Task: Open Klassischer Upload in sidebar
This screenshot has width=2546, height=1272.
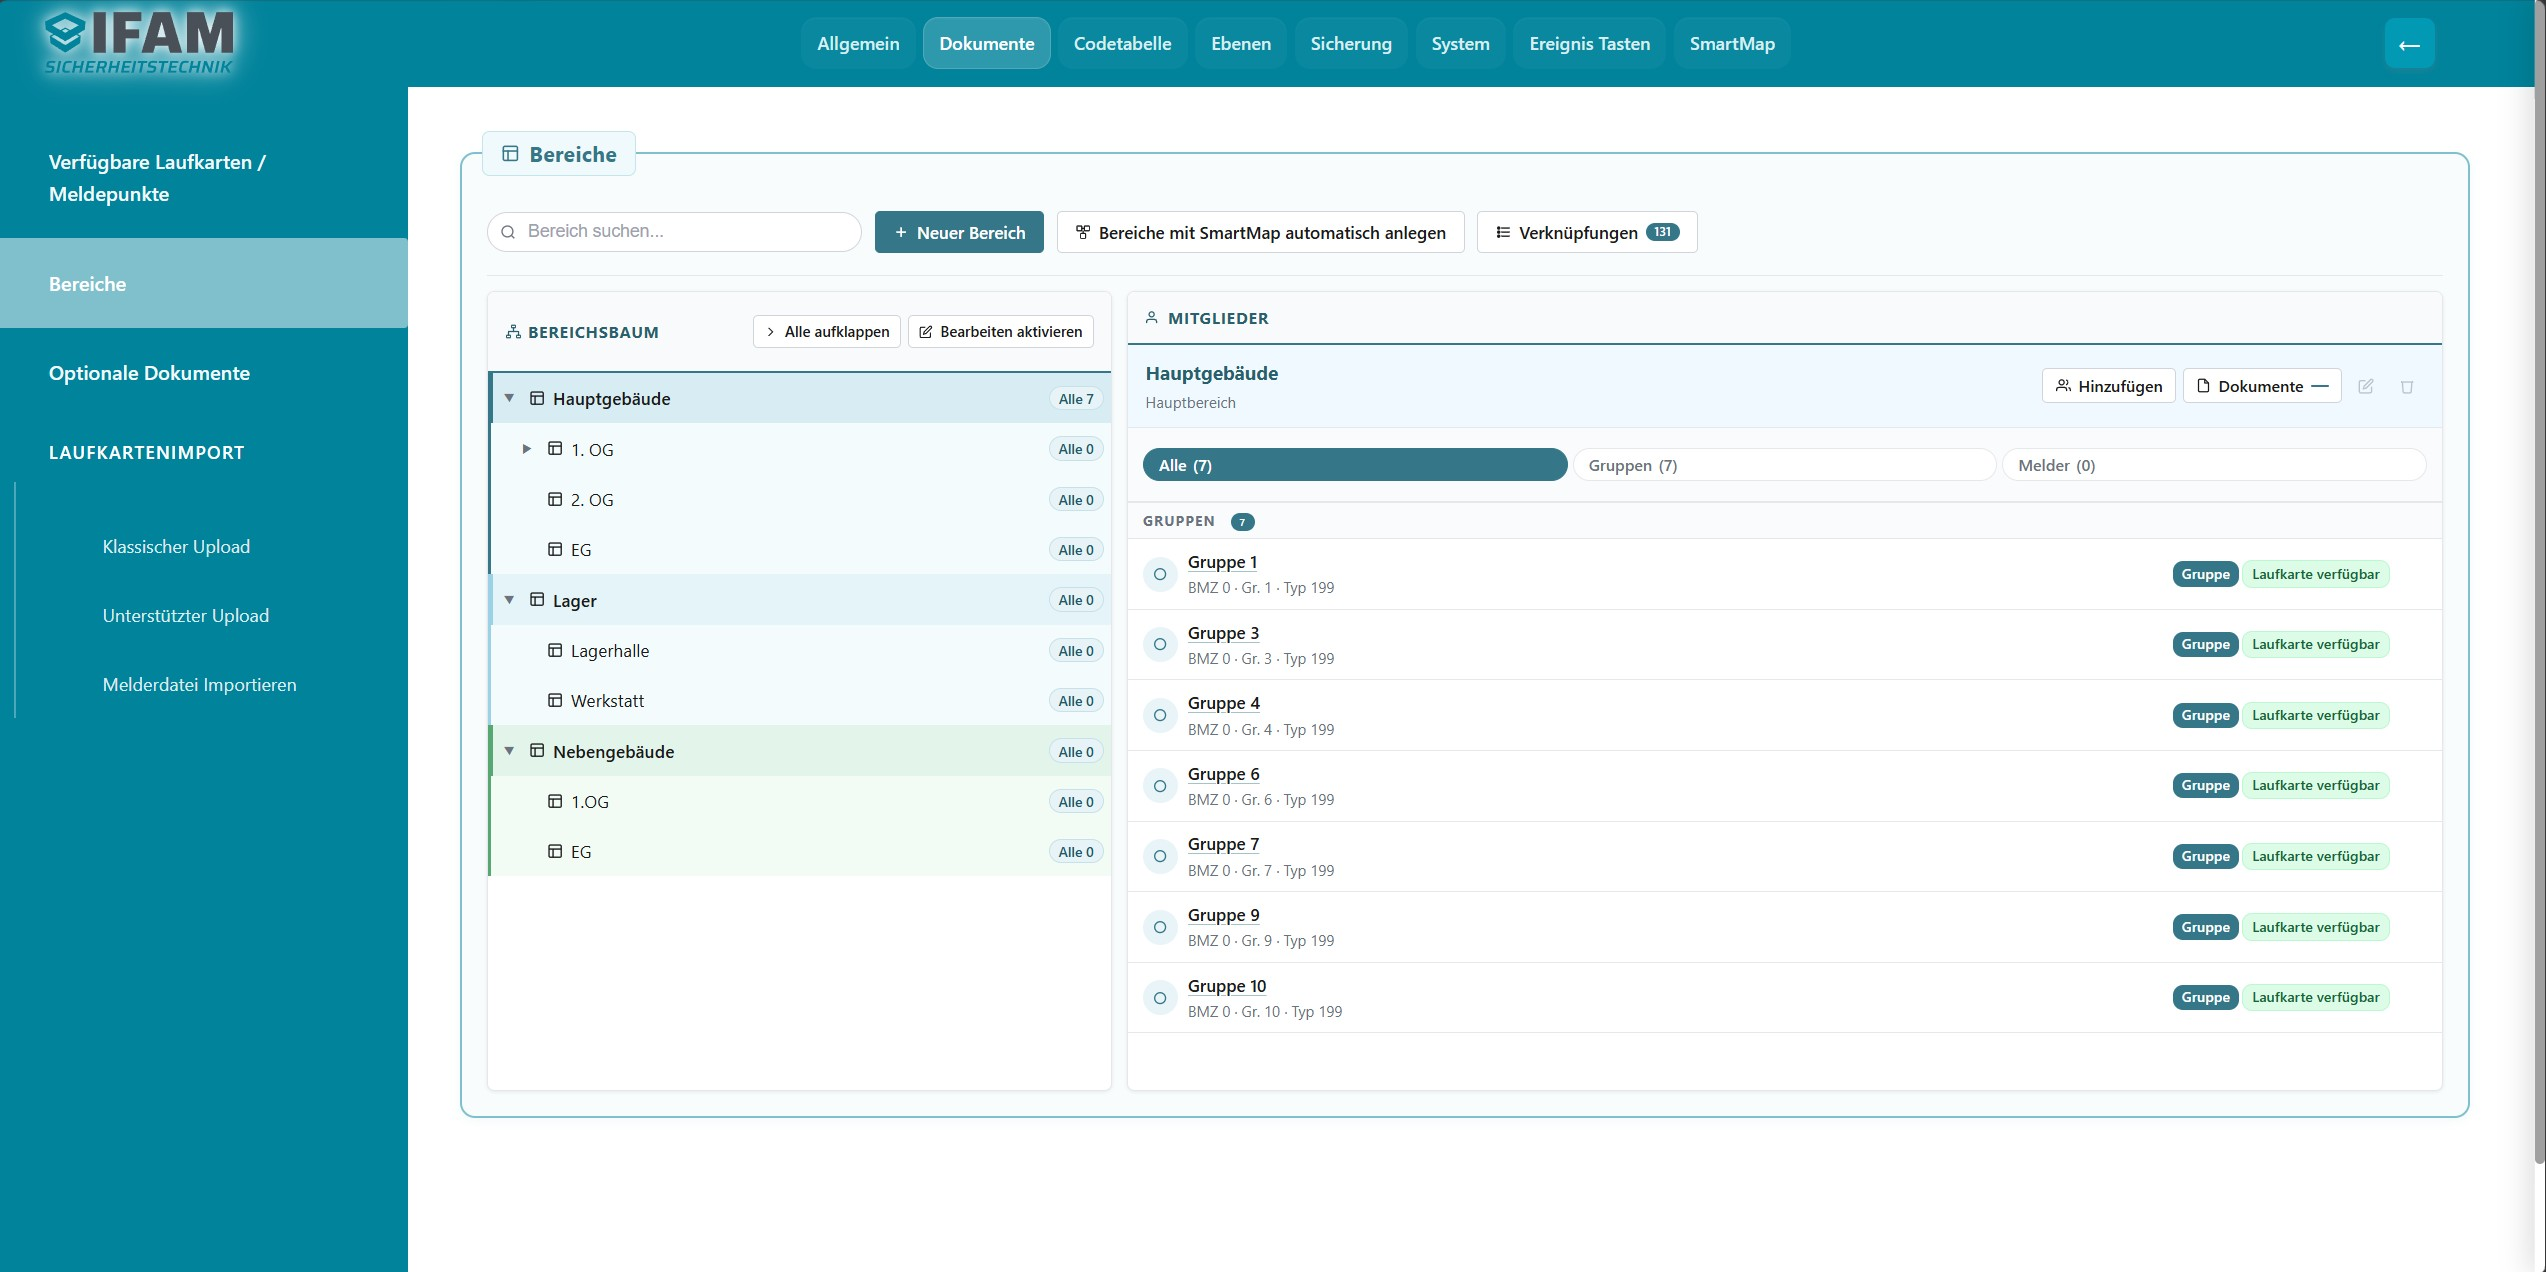Action: point(176,547)
